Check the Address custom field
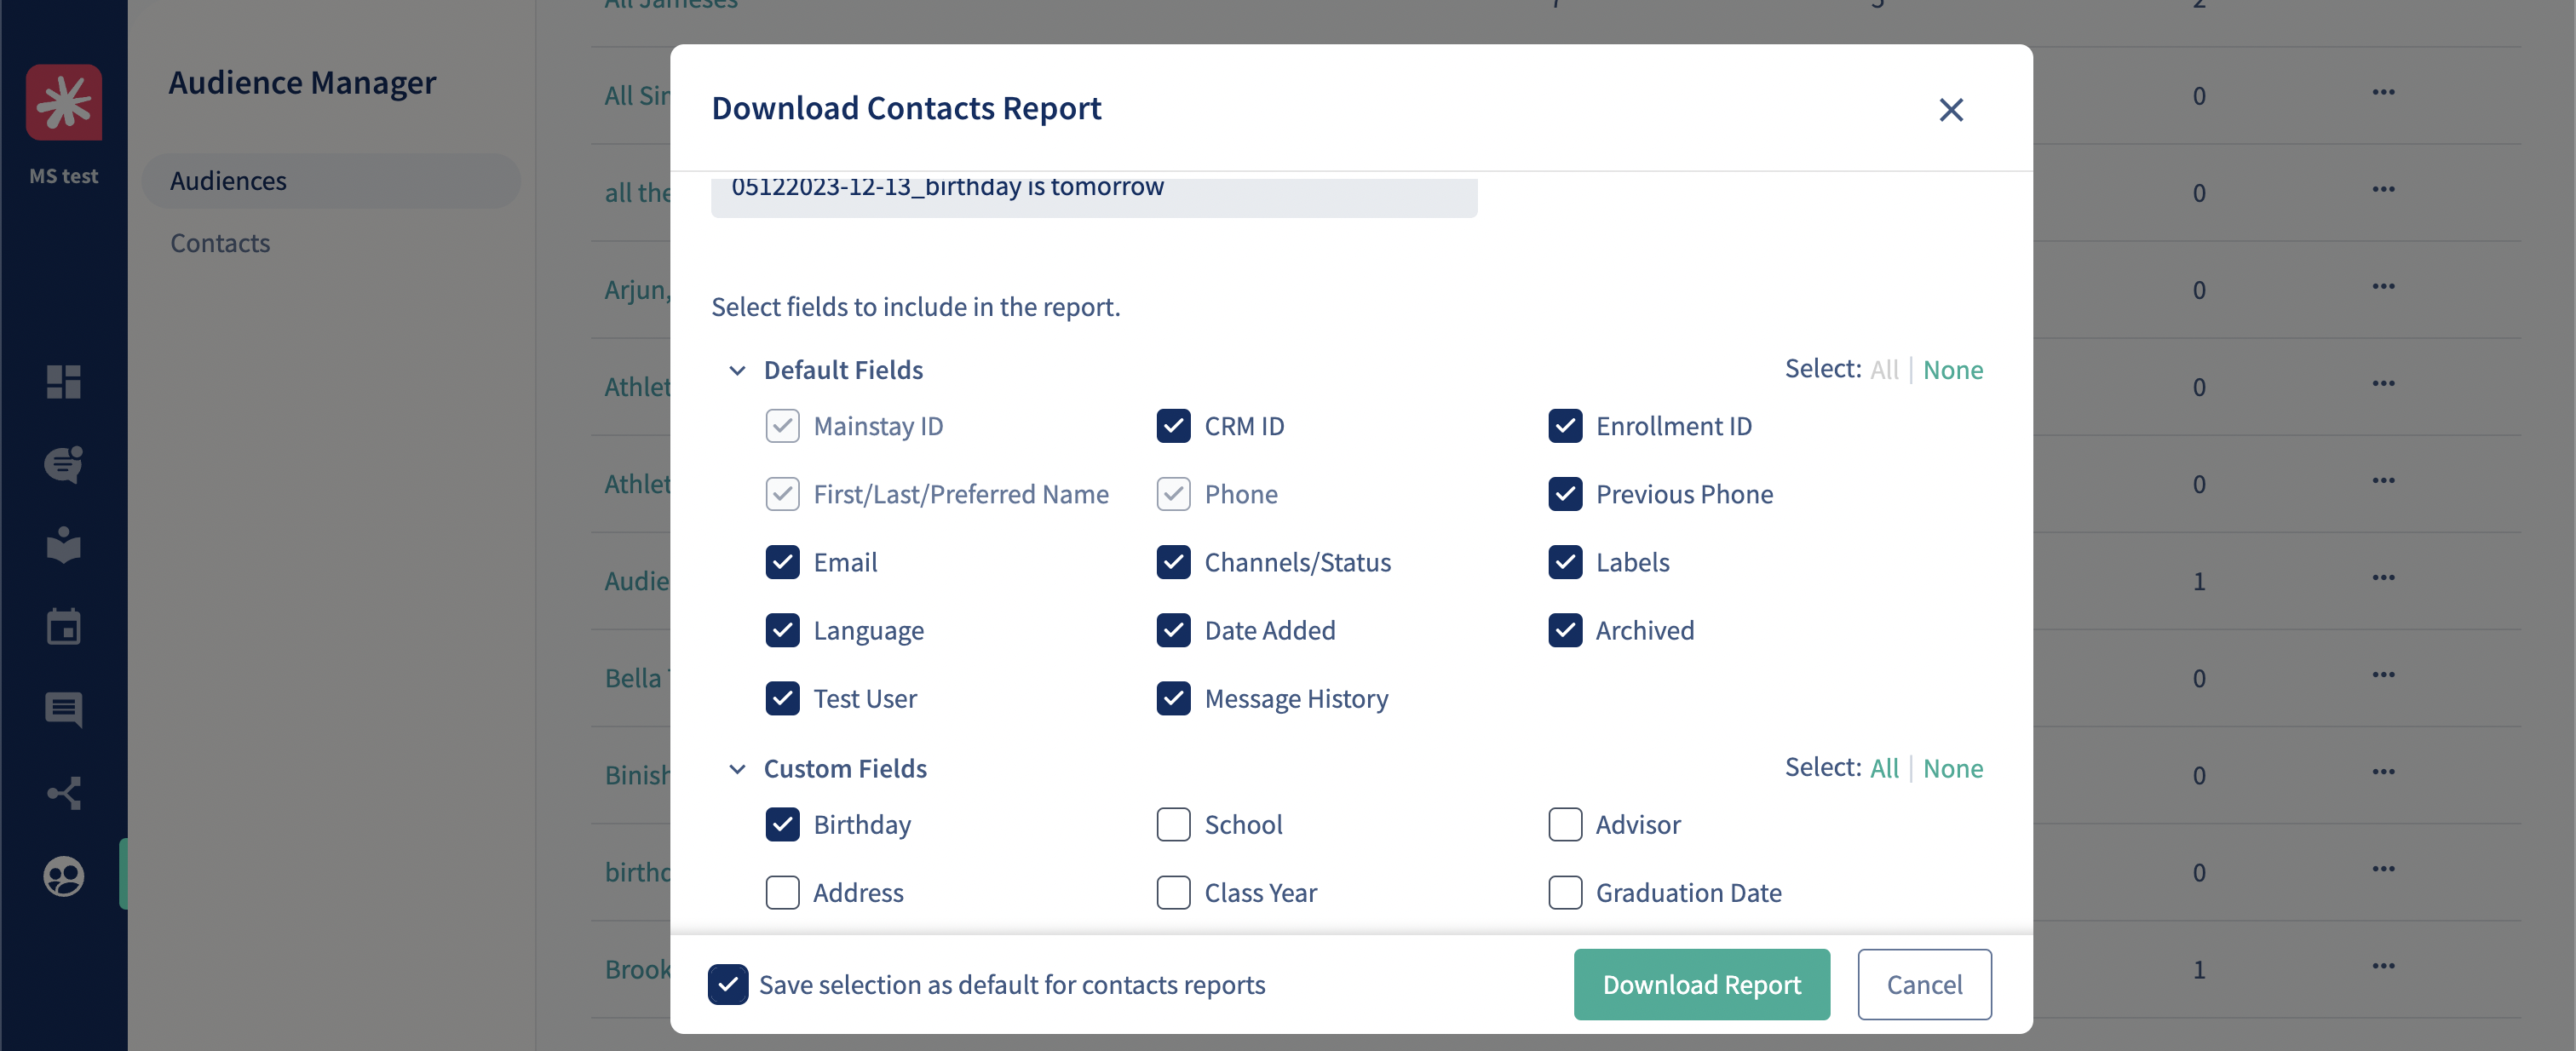Viewport: 2576px width, 1051px height. pos(782,892)
